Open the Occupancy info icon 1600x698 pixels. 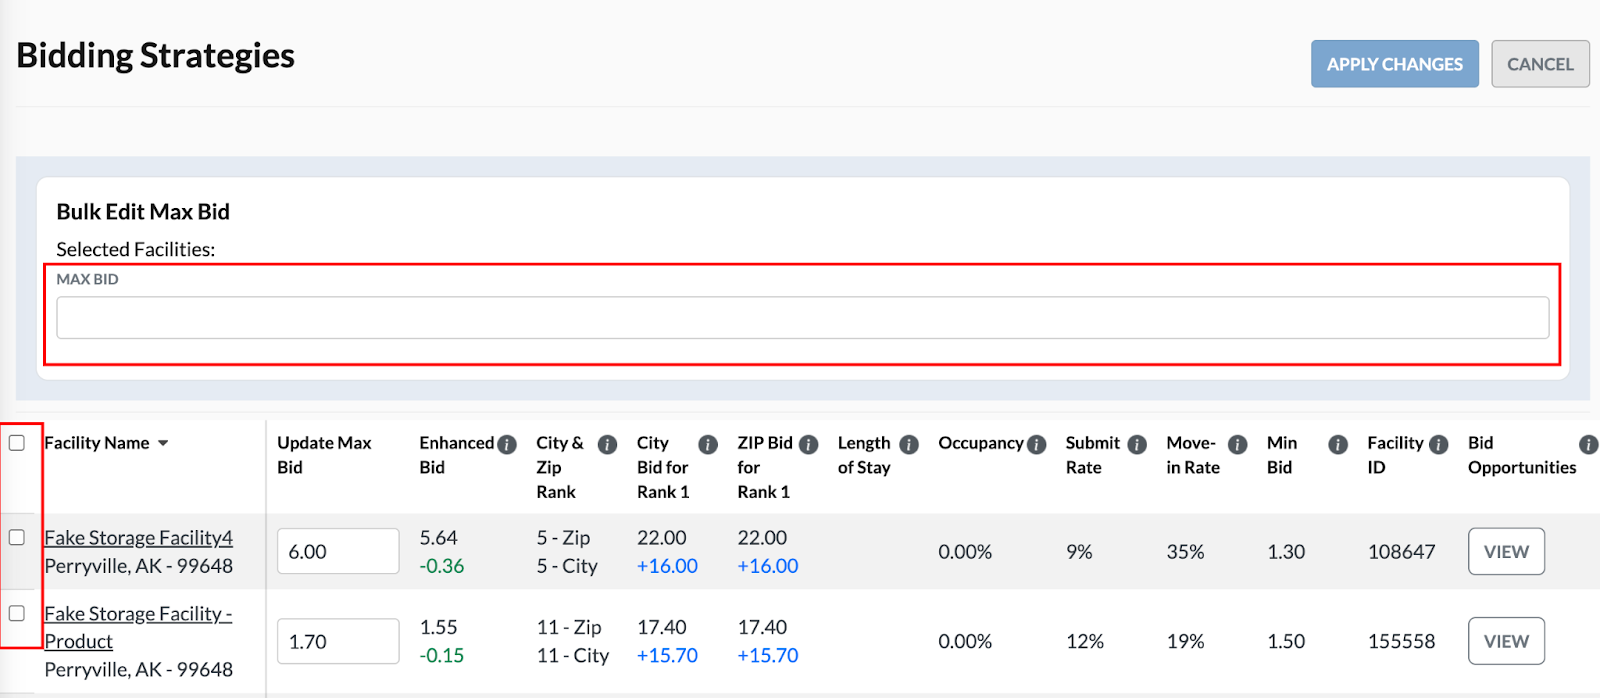(x=1037, y=444)
